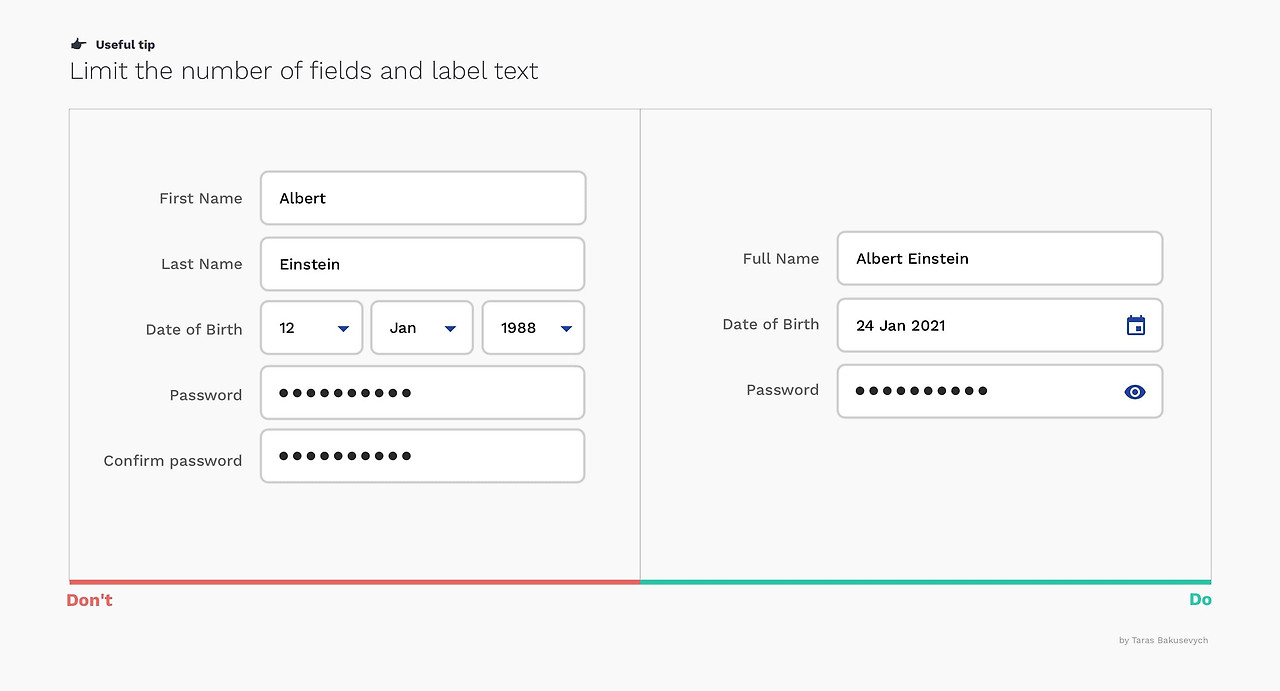Screen dimensions: 1280x691
Task: Click the red Don't label
Action: point(89,599)
